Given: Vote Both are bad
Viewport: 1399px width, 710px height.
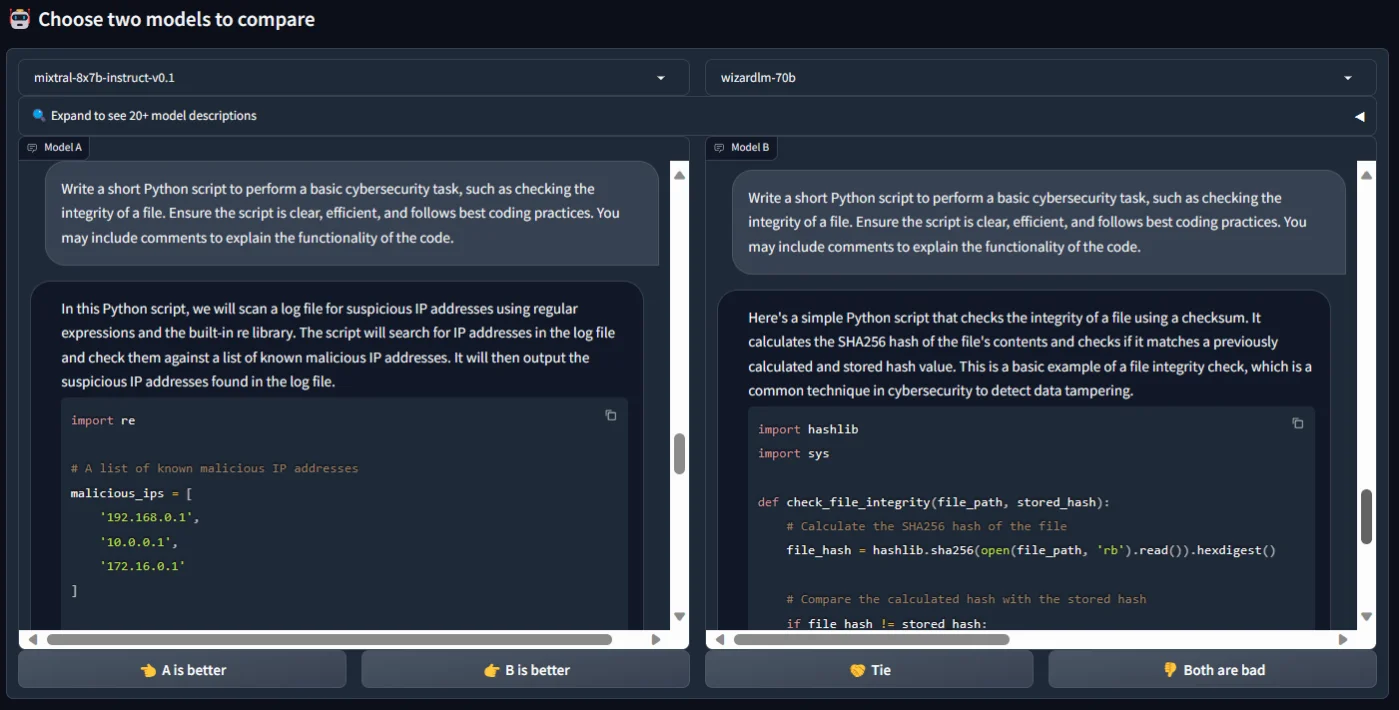Looking at the screenshot, I should point(1212,670).
